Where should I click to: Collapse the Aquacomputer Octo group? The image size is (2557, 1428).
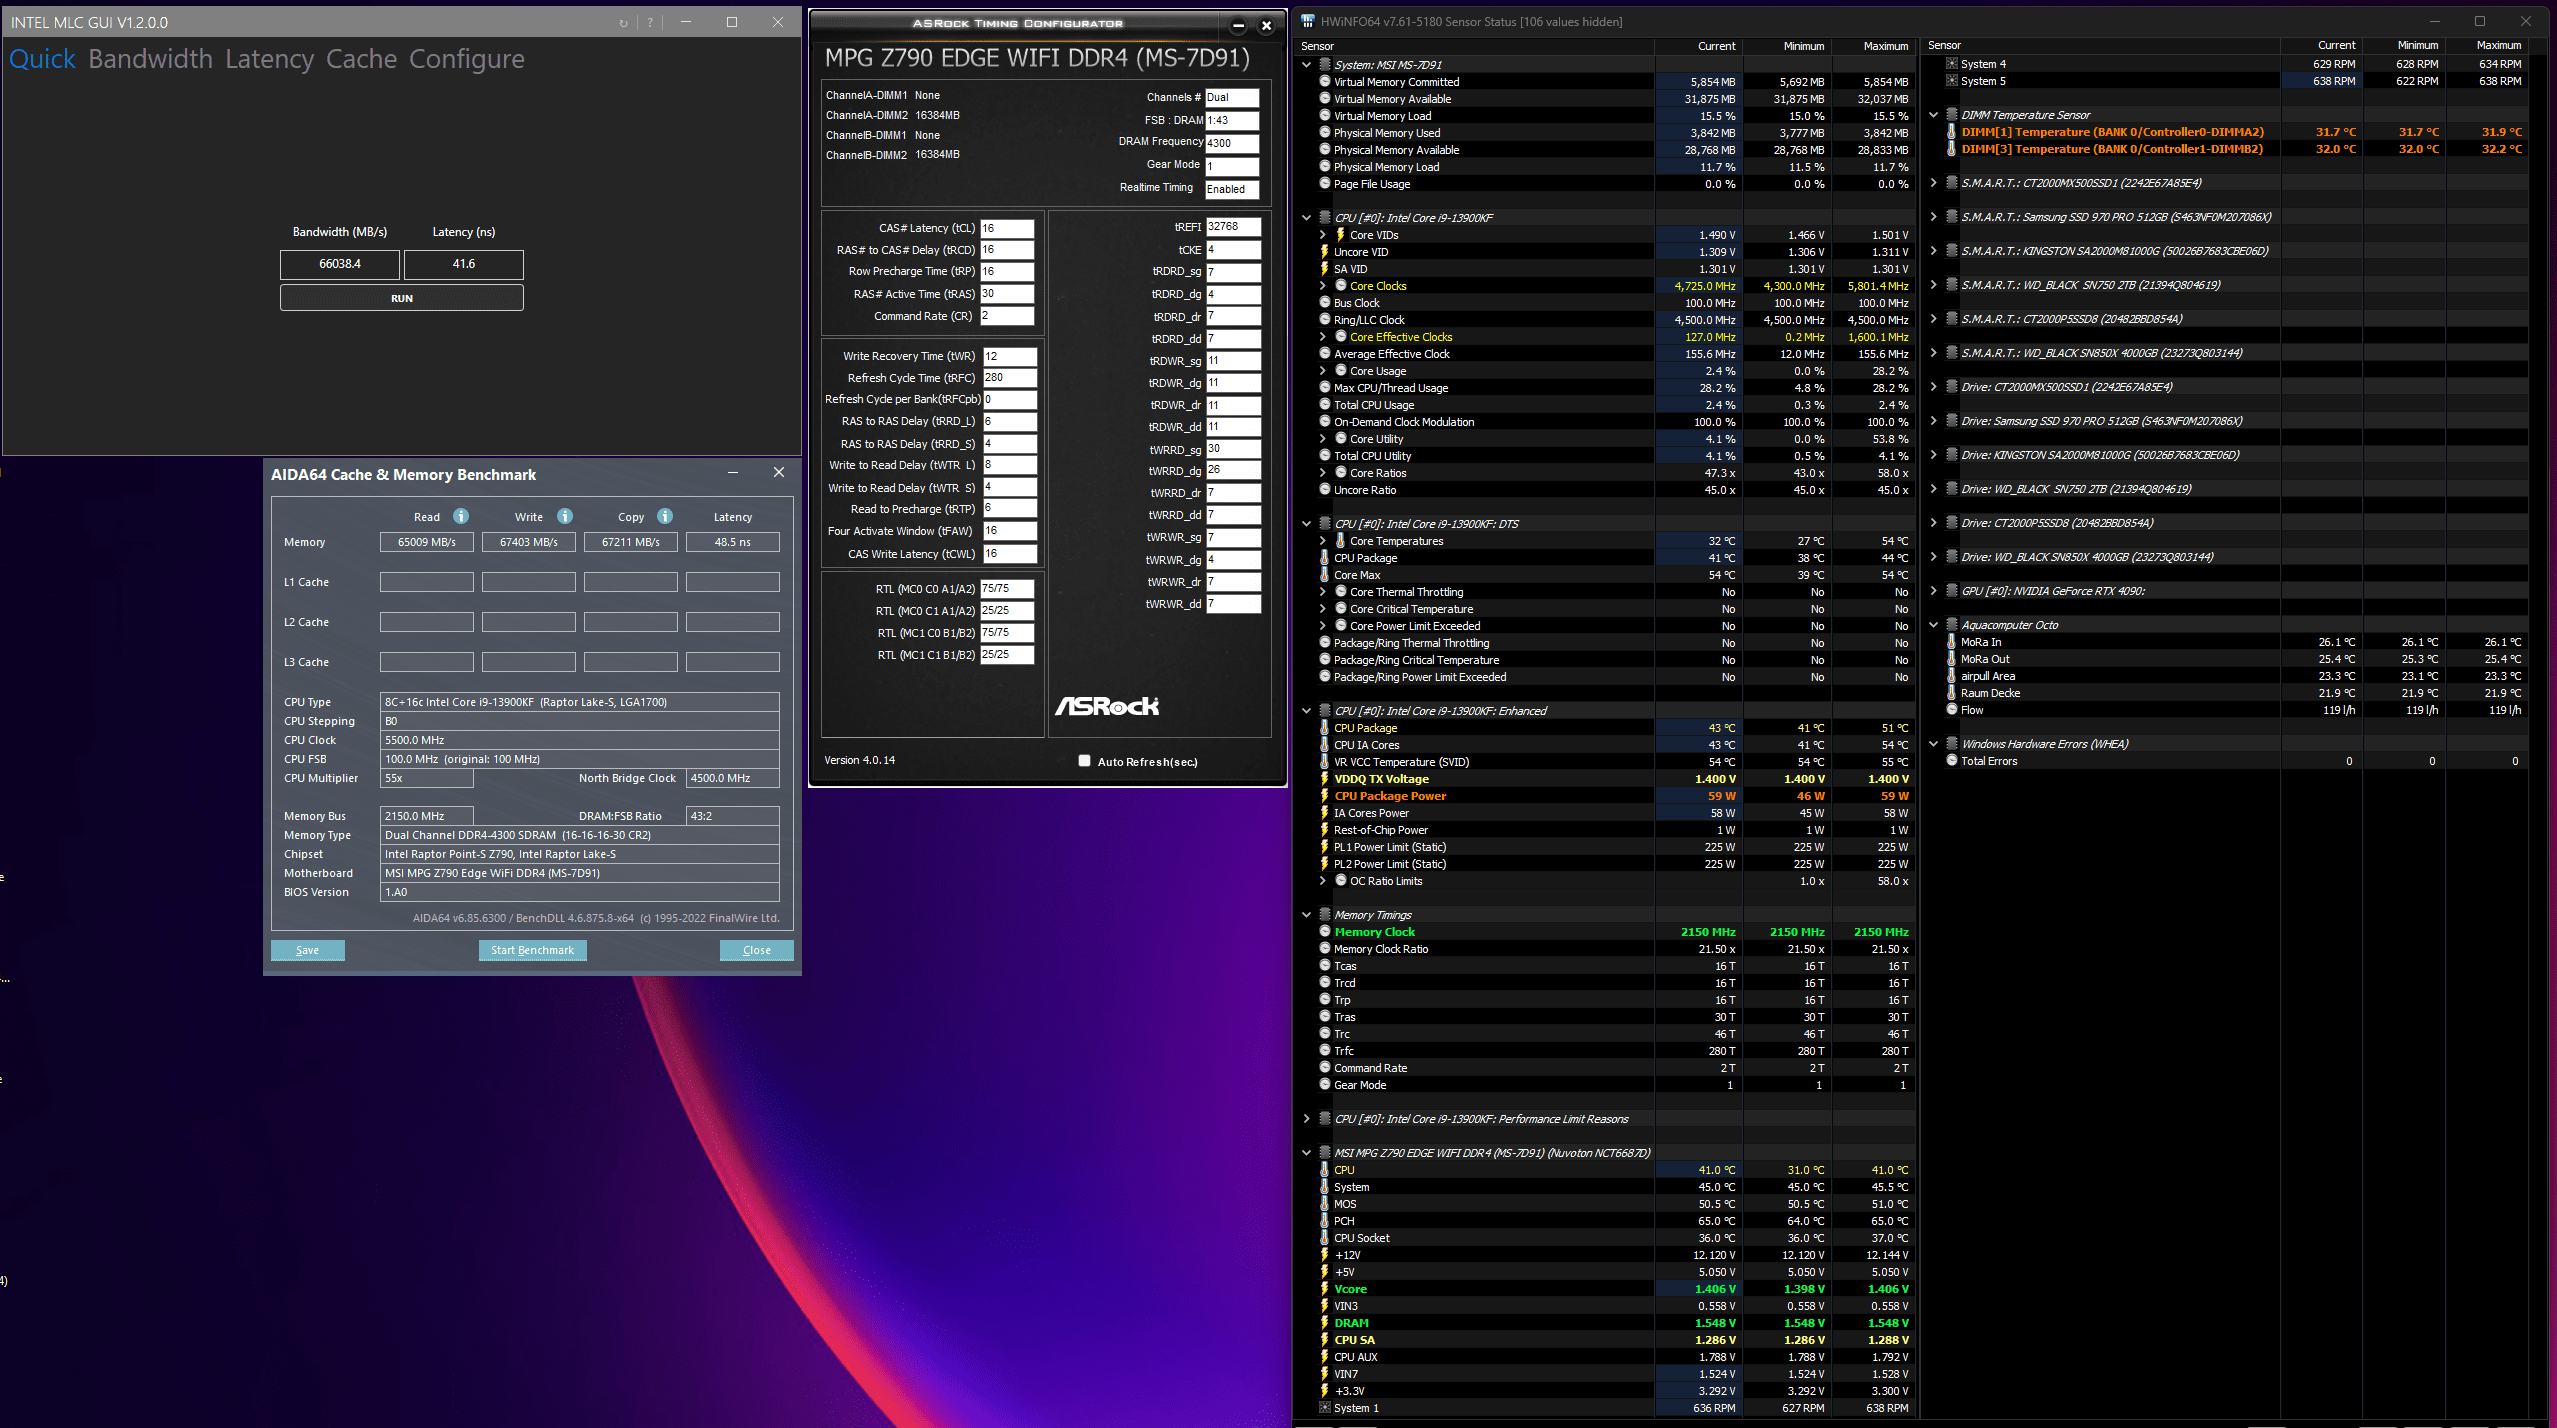coord(1933,625)
